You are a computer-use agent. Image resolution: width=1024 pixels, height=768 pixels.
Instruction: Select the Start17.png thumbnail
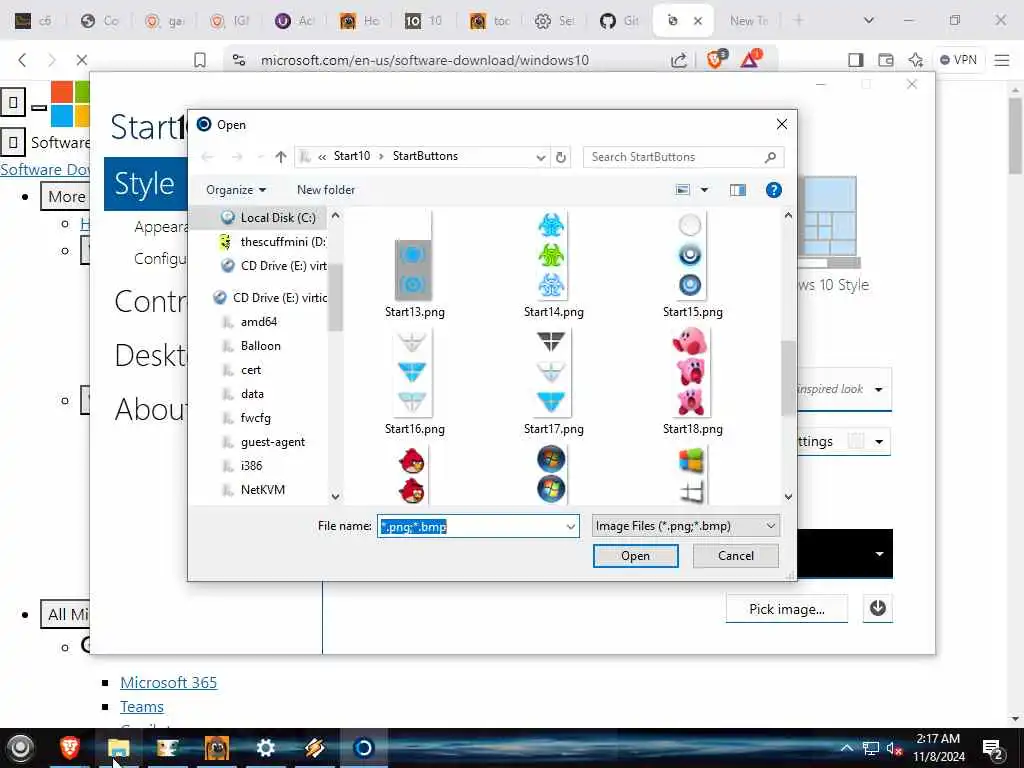click(x=552, y=373)
